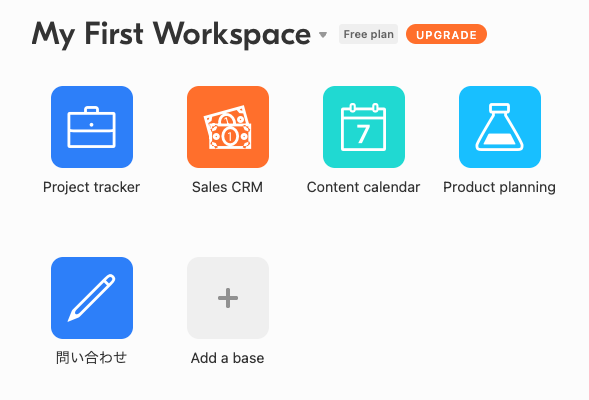Click the Add a base label text
589x400 pixels.
pyautogui.click(x=228, y=358)
